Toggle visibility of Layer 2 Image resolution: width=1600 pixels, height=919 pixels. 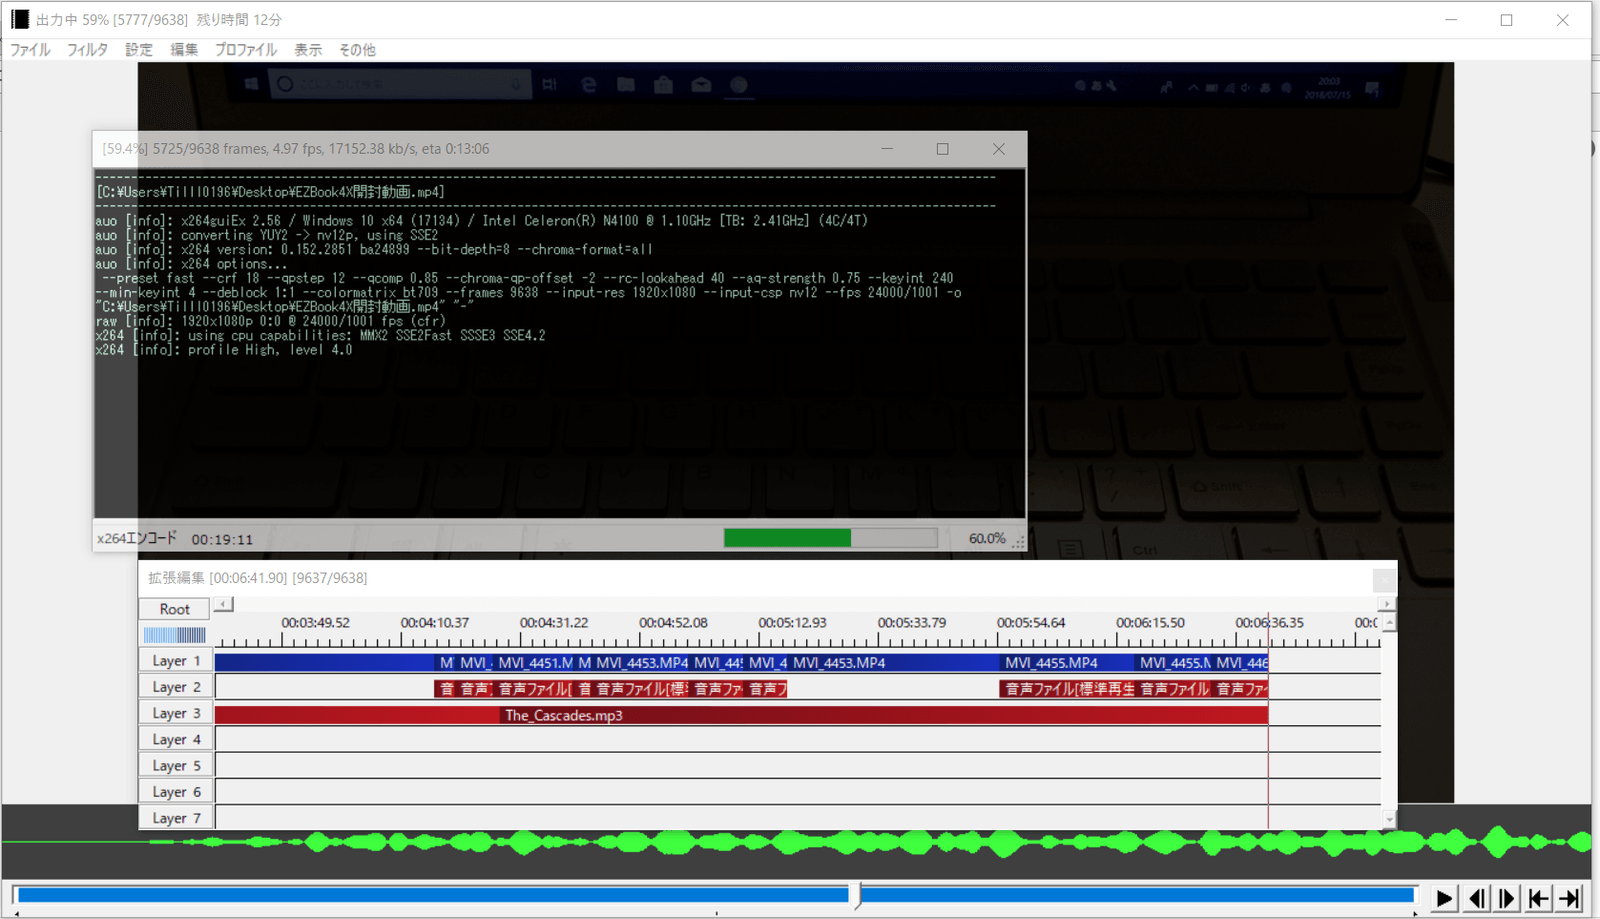click(175, 687)
